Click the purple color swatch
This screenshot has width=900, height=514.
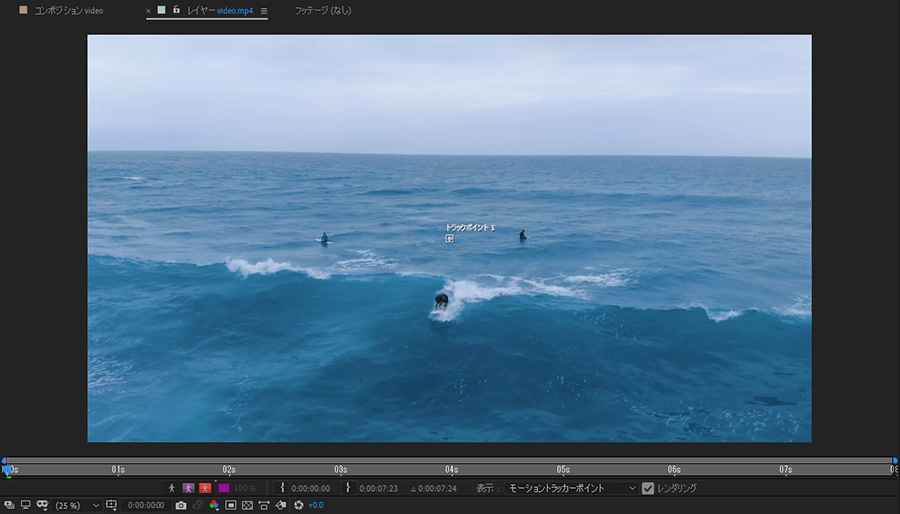point(223,488)
